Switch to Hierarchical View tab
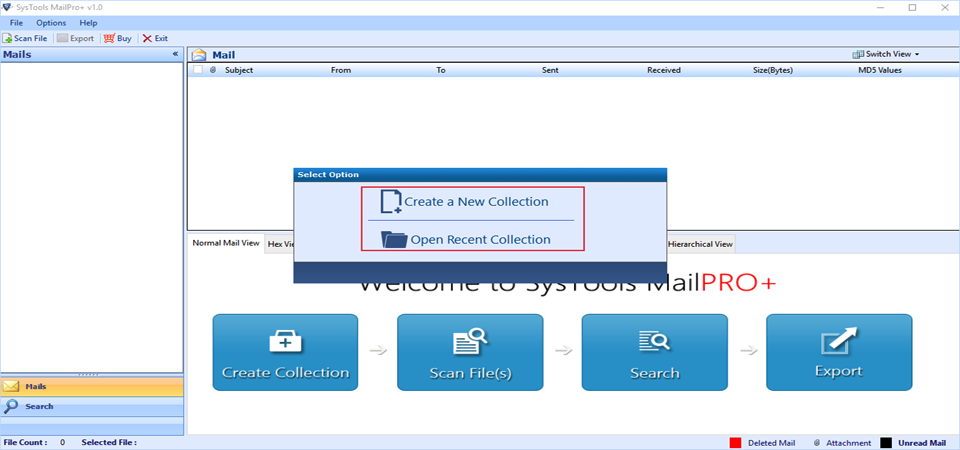Image resolution: width=960 pixels, height=450 pixels. pos(700,244)
